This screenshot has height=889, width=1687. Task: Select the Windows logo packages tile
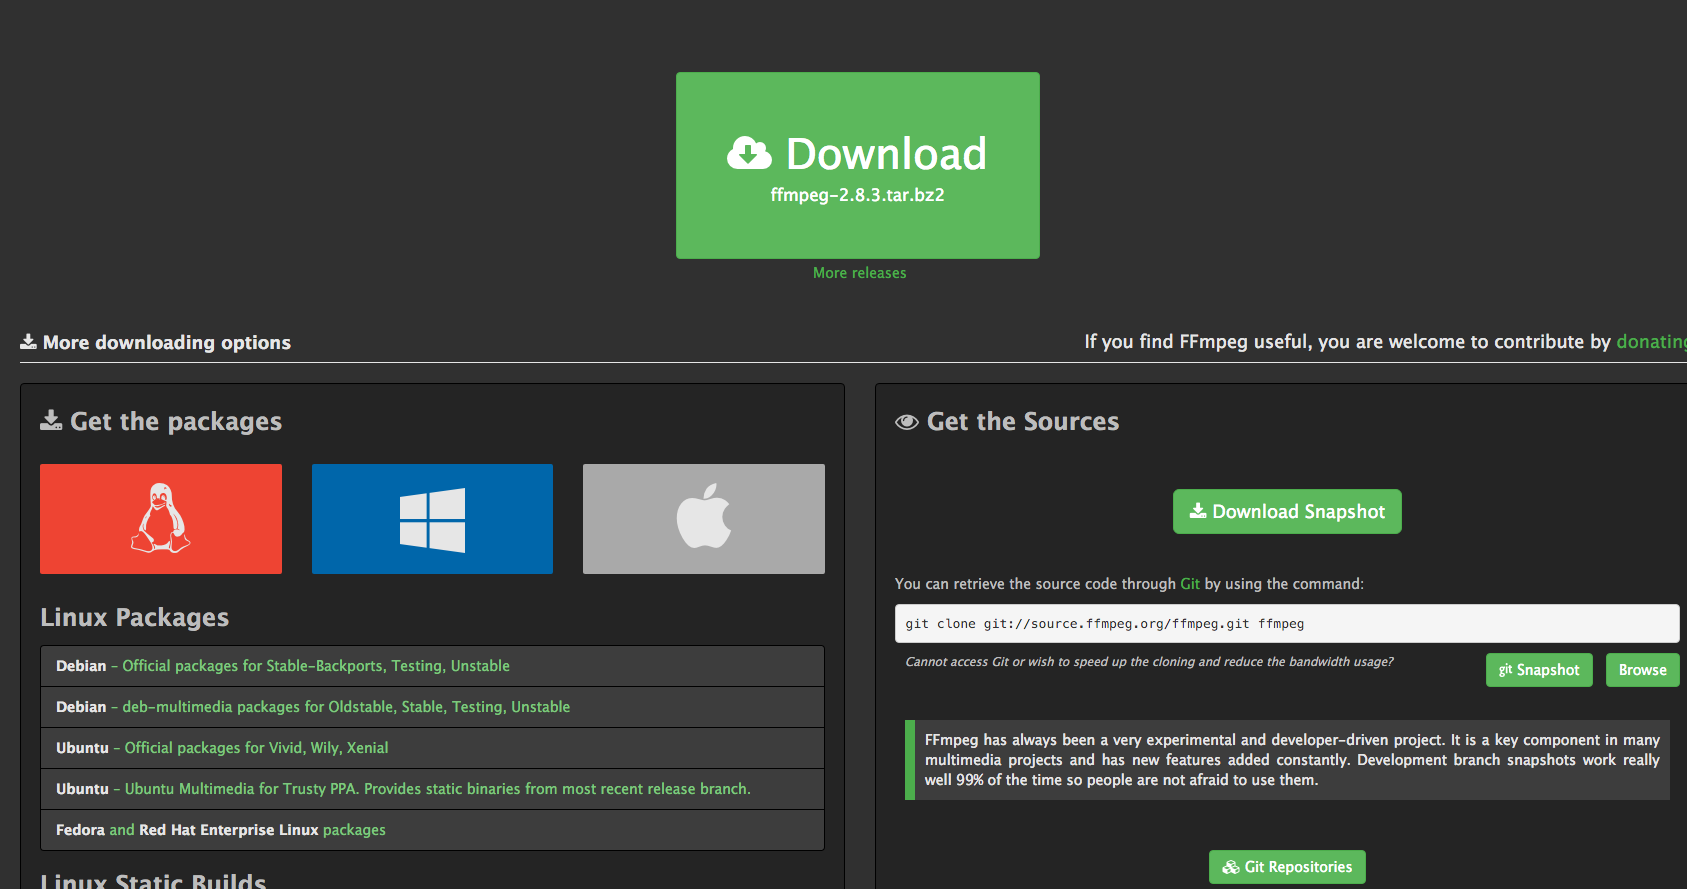[x=432, y=519]
